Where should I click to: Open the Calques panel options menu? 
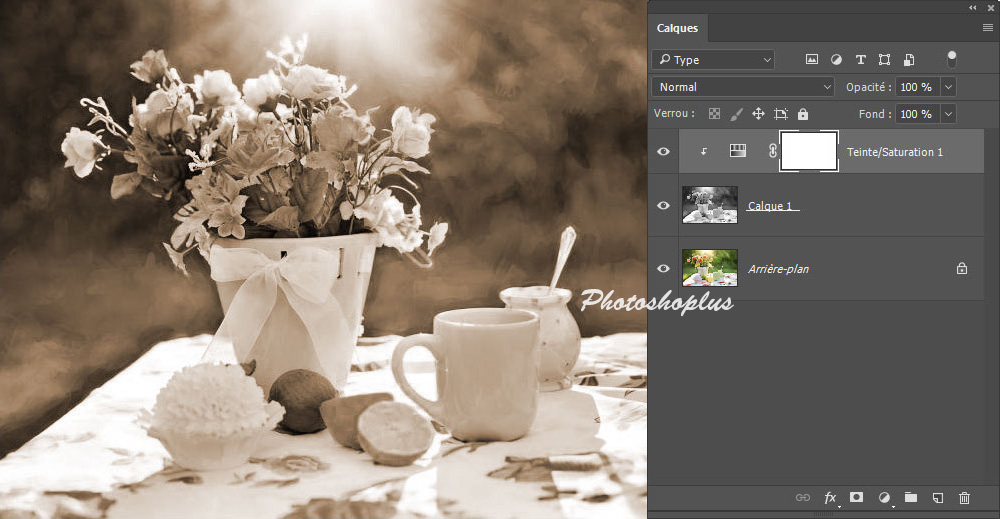987,28
